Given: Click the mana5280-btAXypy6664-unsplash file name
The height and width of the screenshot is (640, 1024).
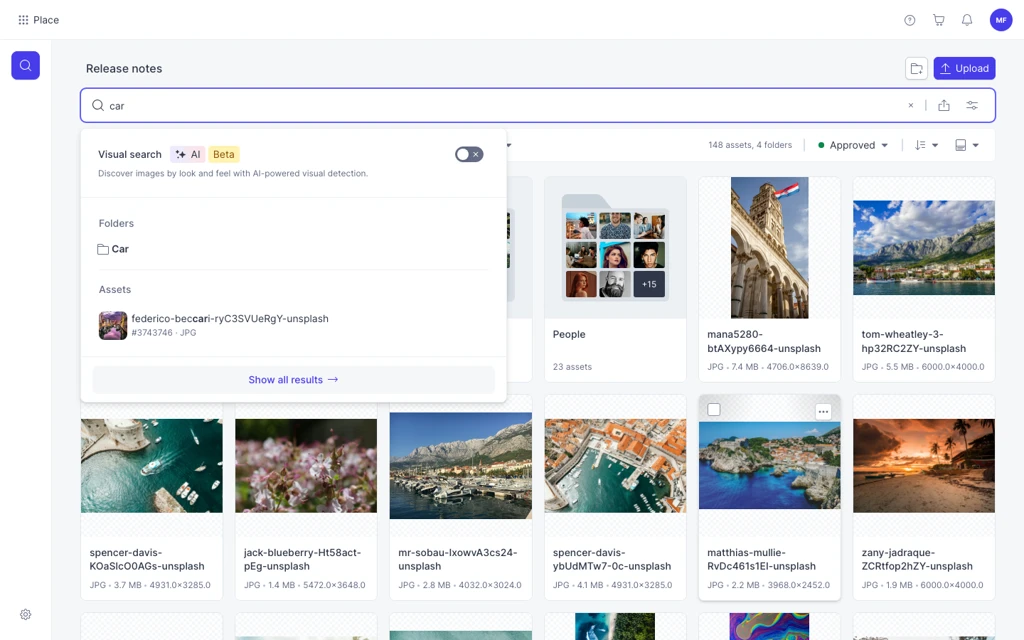Looking at the screenshot, I should [x=764, y=342].
